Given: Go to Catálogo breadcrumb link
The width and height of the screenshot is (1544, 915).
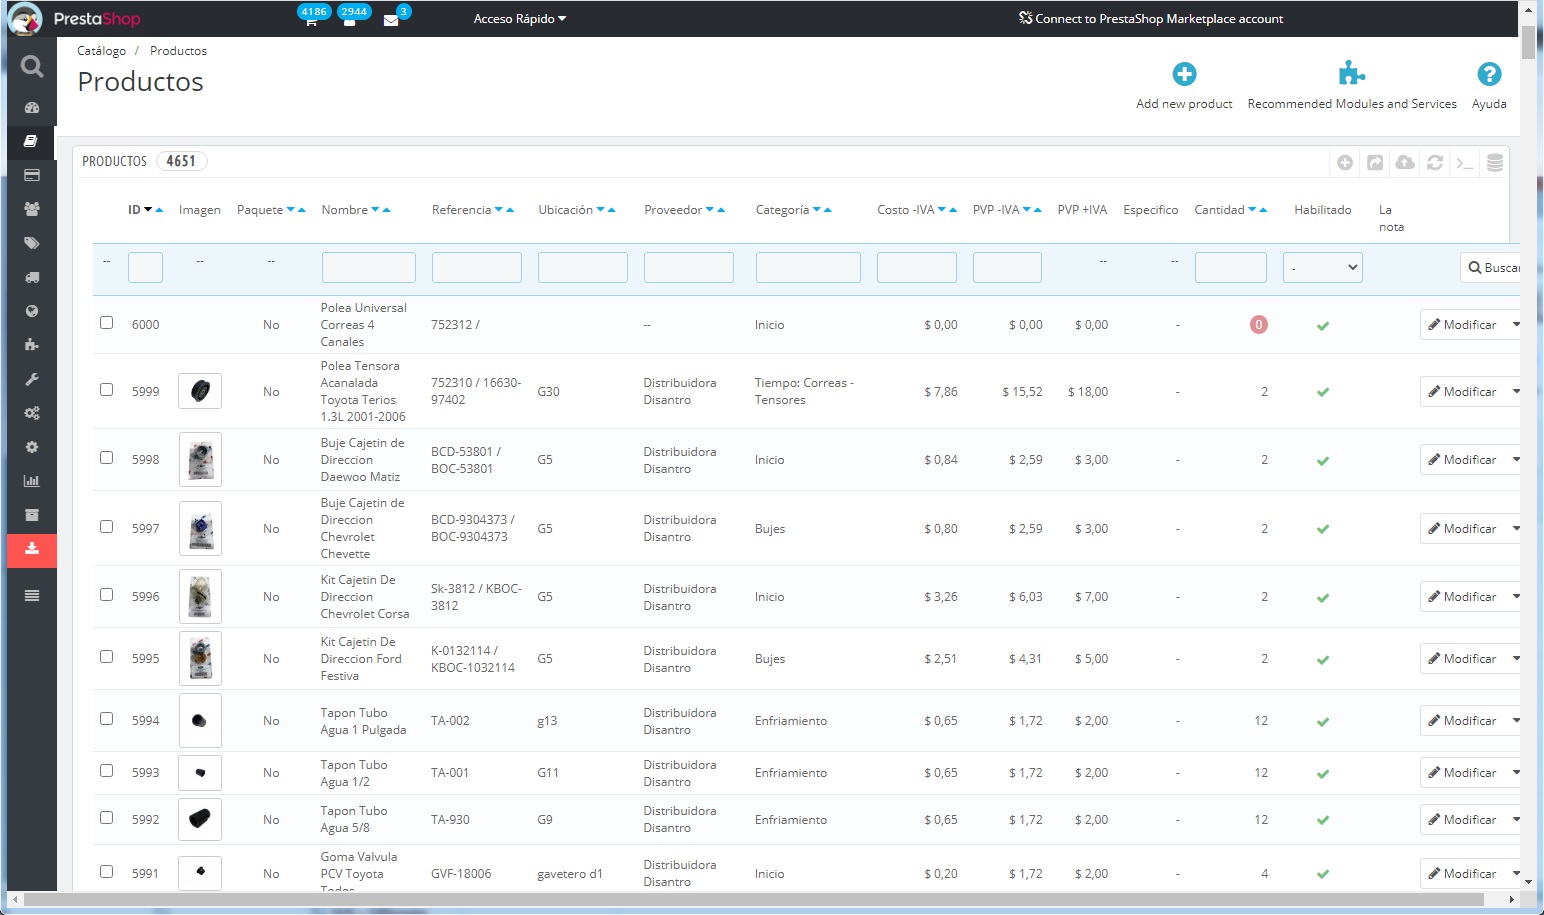Looking at the screenshot, I should [101, 51].
